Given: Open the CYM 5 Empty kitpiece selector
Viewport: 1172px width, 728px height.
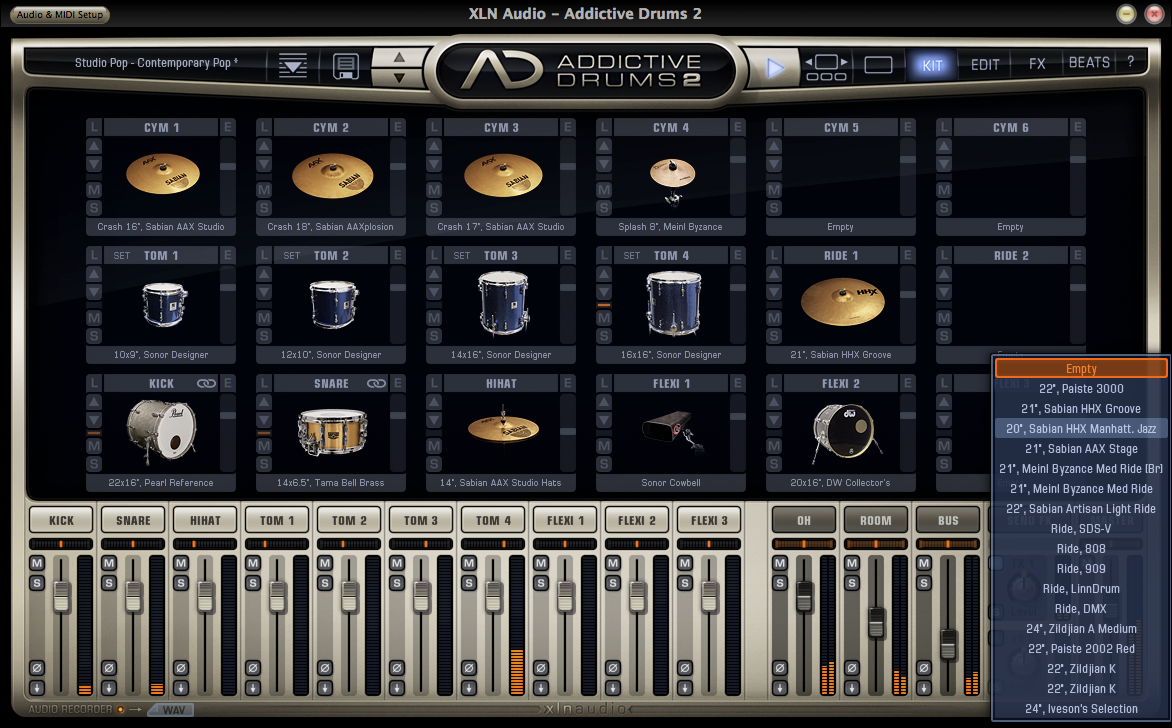Looking at the screenshot, I should (840, 226).
